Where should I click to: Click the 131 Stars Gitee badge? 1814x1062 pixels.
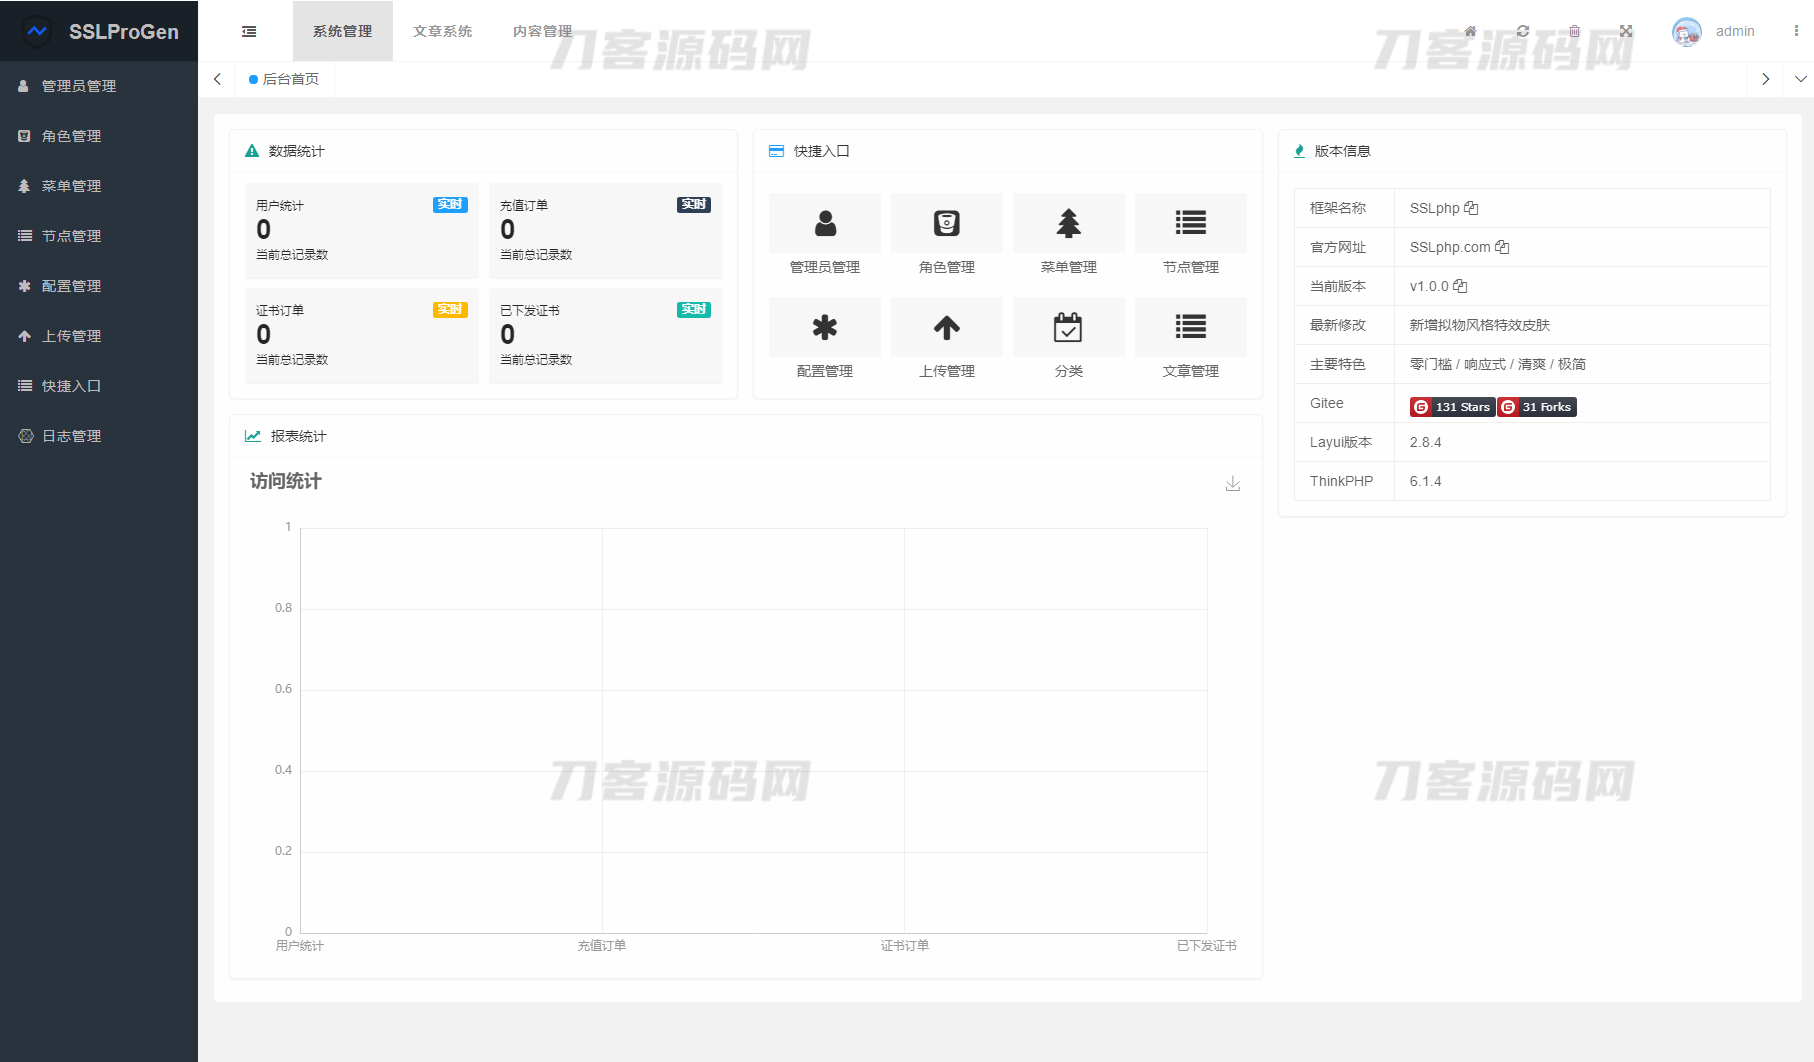(x=1452, y=407)
